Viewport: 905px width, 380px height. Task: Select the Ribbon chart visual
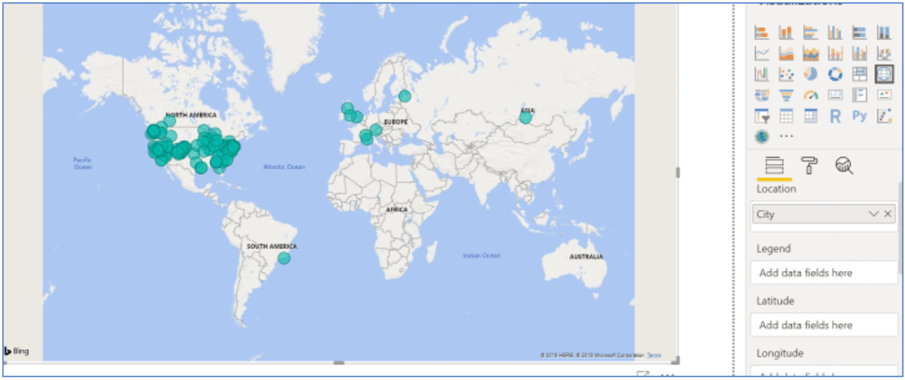pyautogui.click(x=884, y=54)
